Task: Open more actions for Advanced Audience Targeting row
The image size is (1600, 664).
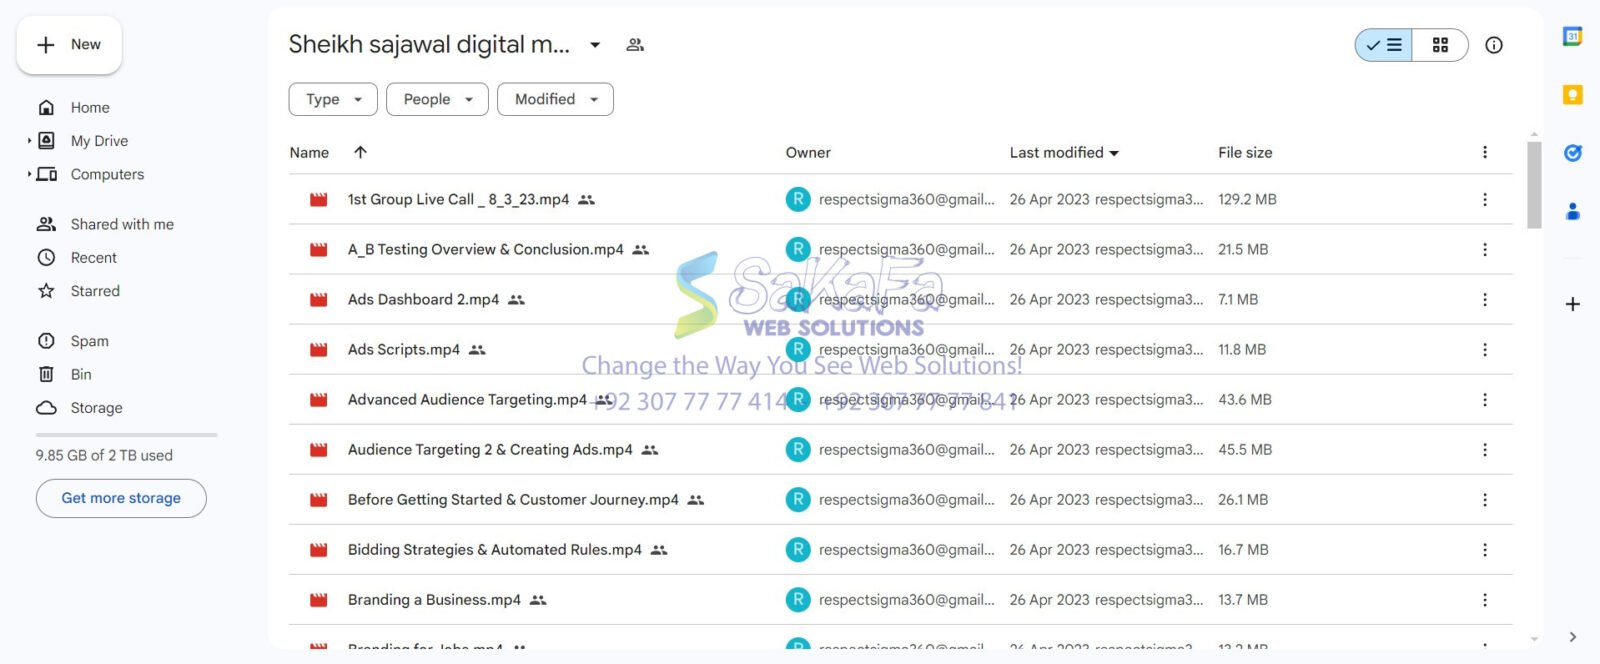Action: click(1485, 400)
